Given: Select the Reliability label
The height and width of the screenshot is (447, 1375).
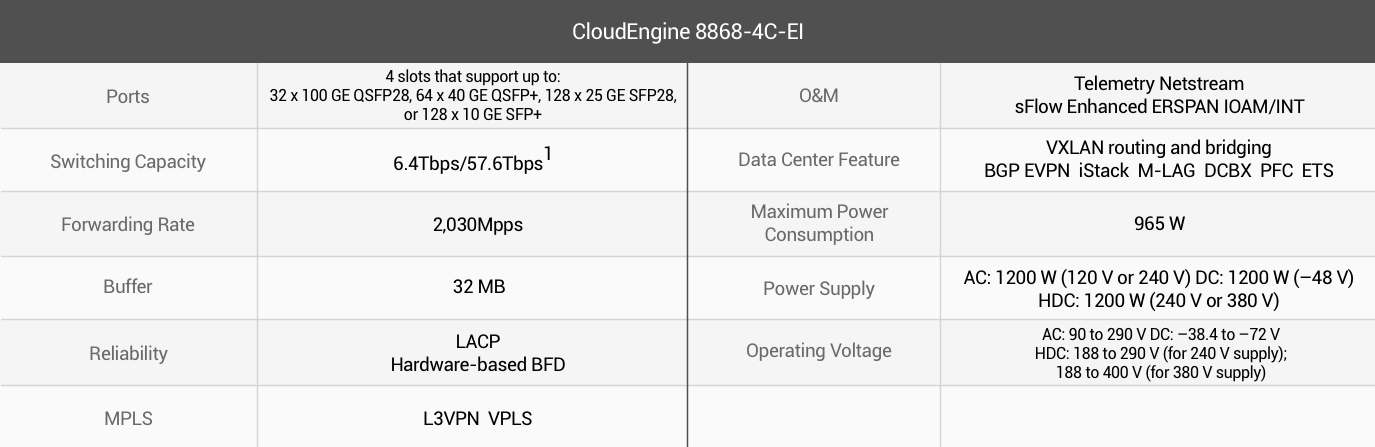Looking at the screenshot, I should [x=128, y=353].
